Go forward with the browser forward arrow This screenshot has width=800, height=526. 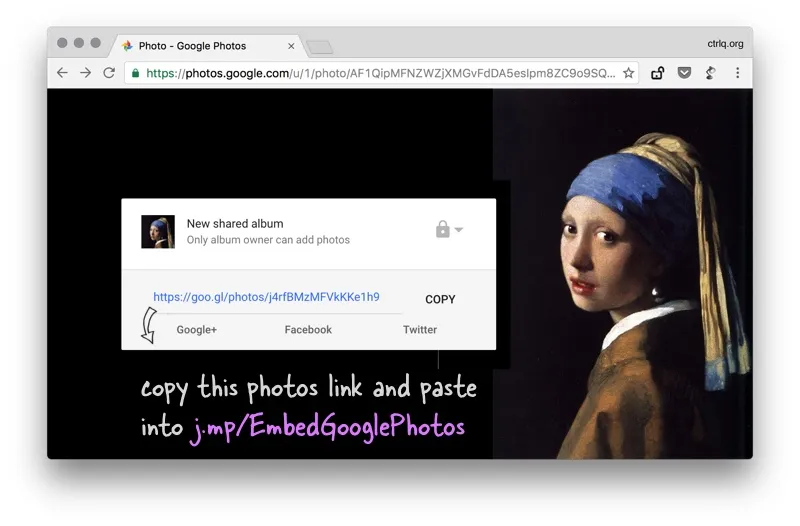coord(86,73)
